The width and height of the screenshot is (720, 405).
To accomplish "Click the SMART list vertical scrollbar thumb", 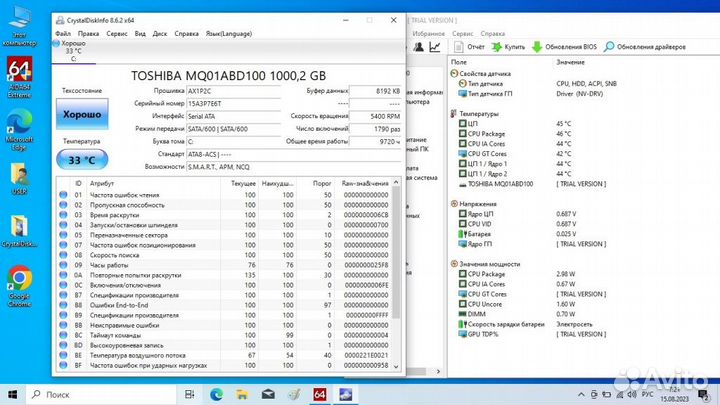I will click(x=396, y=253).
